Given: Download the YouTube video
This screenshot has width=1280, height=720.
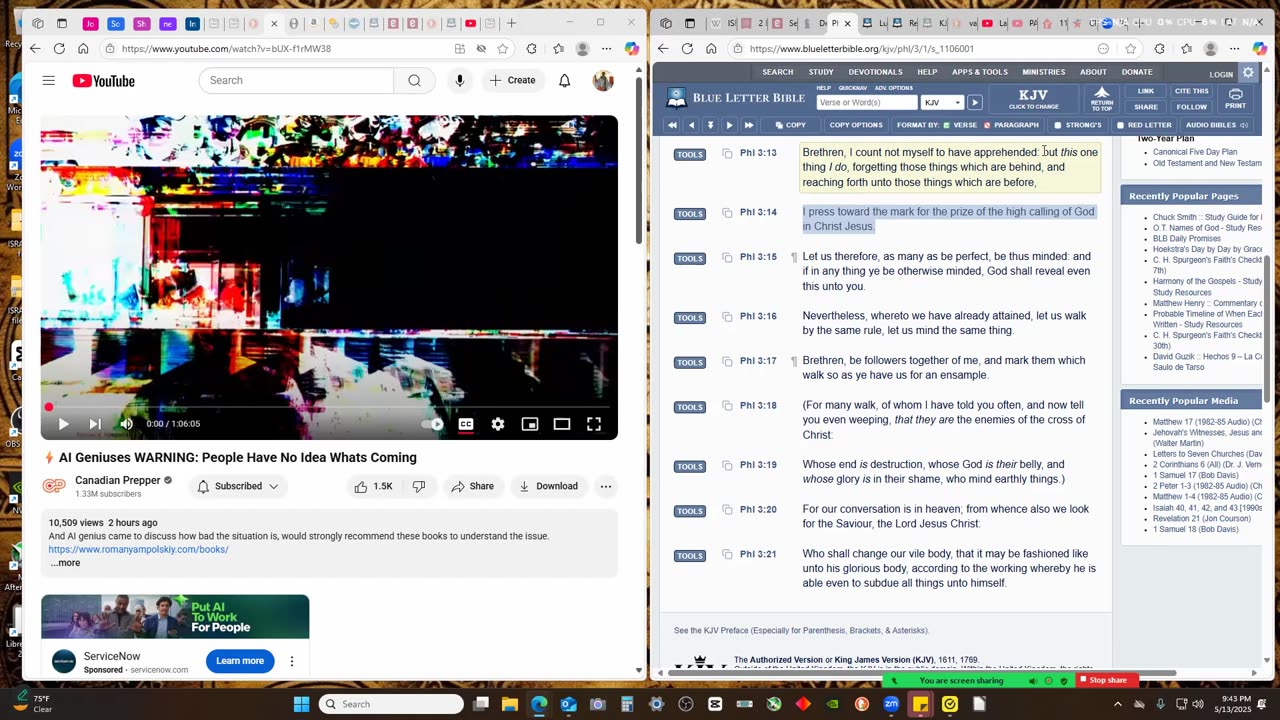Looking at the screenshot, I should (x=548, y=486).
